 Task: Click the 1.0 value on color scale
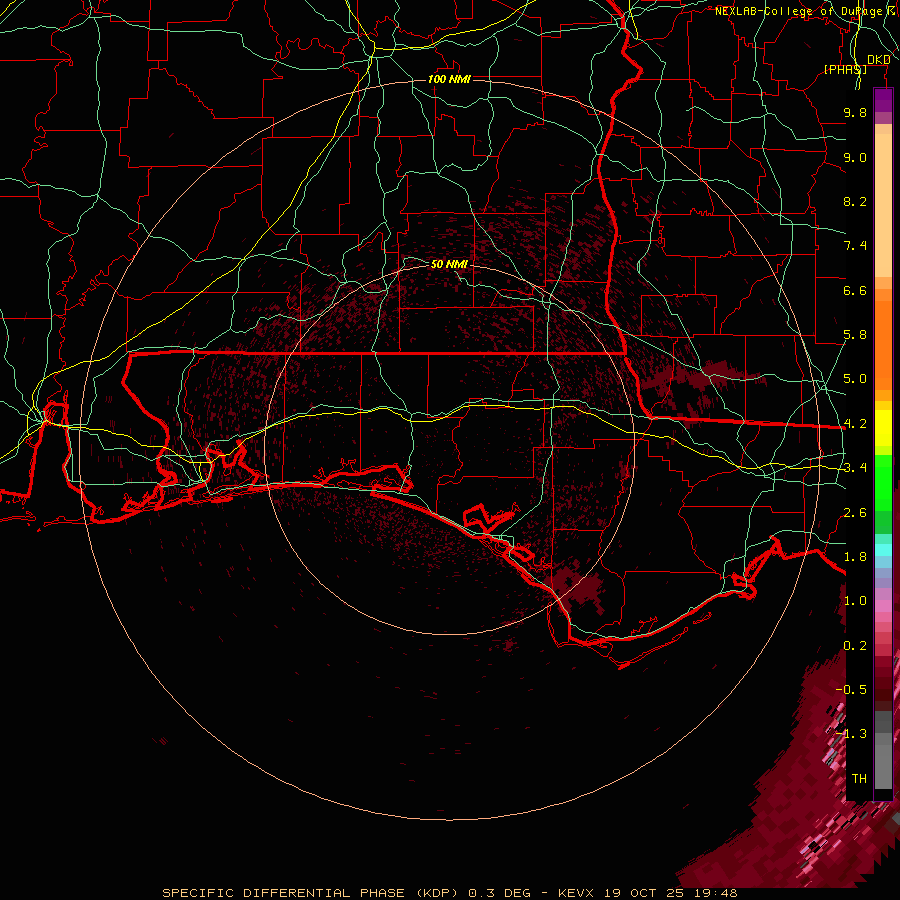855,601
